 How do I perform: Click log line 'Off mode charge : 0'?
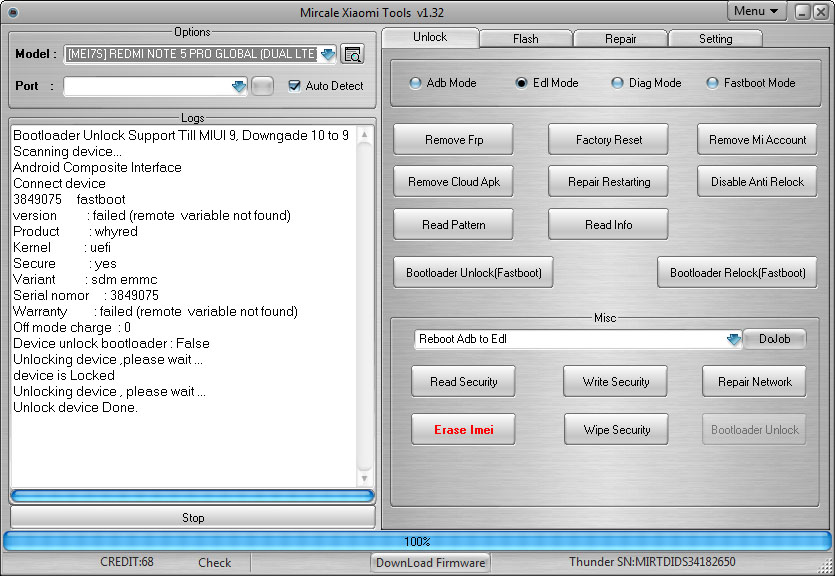pos(72,327)
